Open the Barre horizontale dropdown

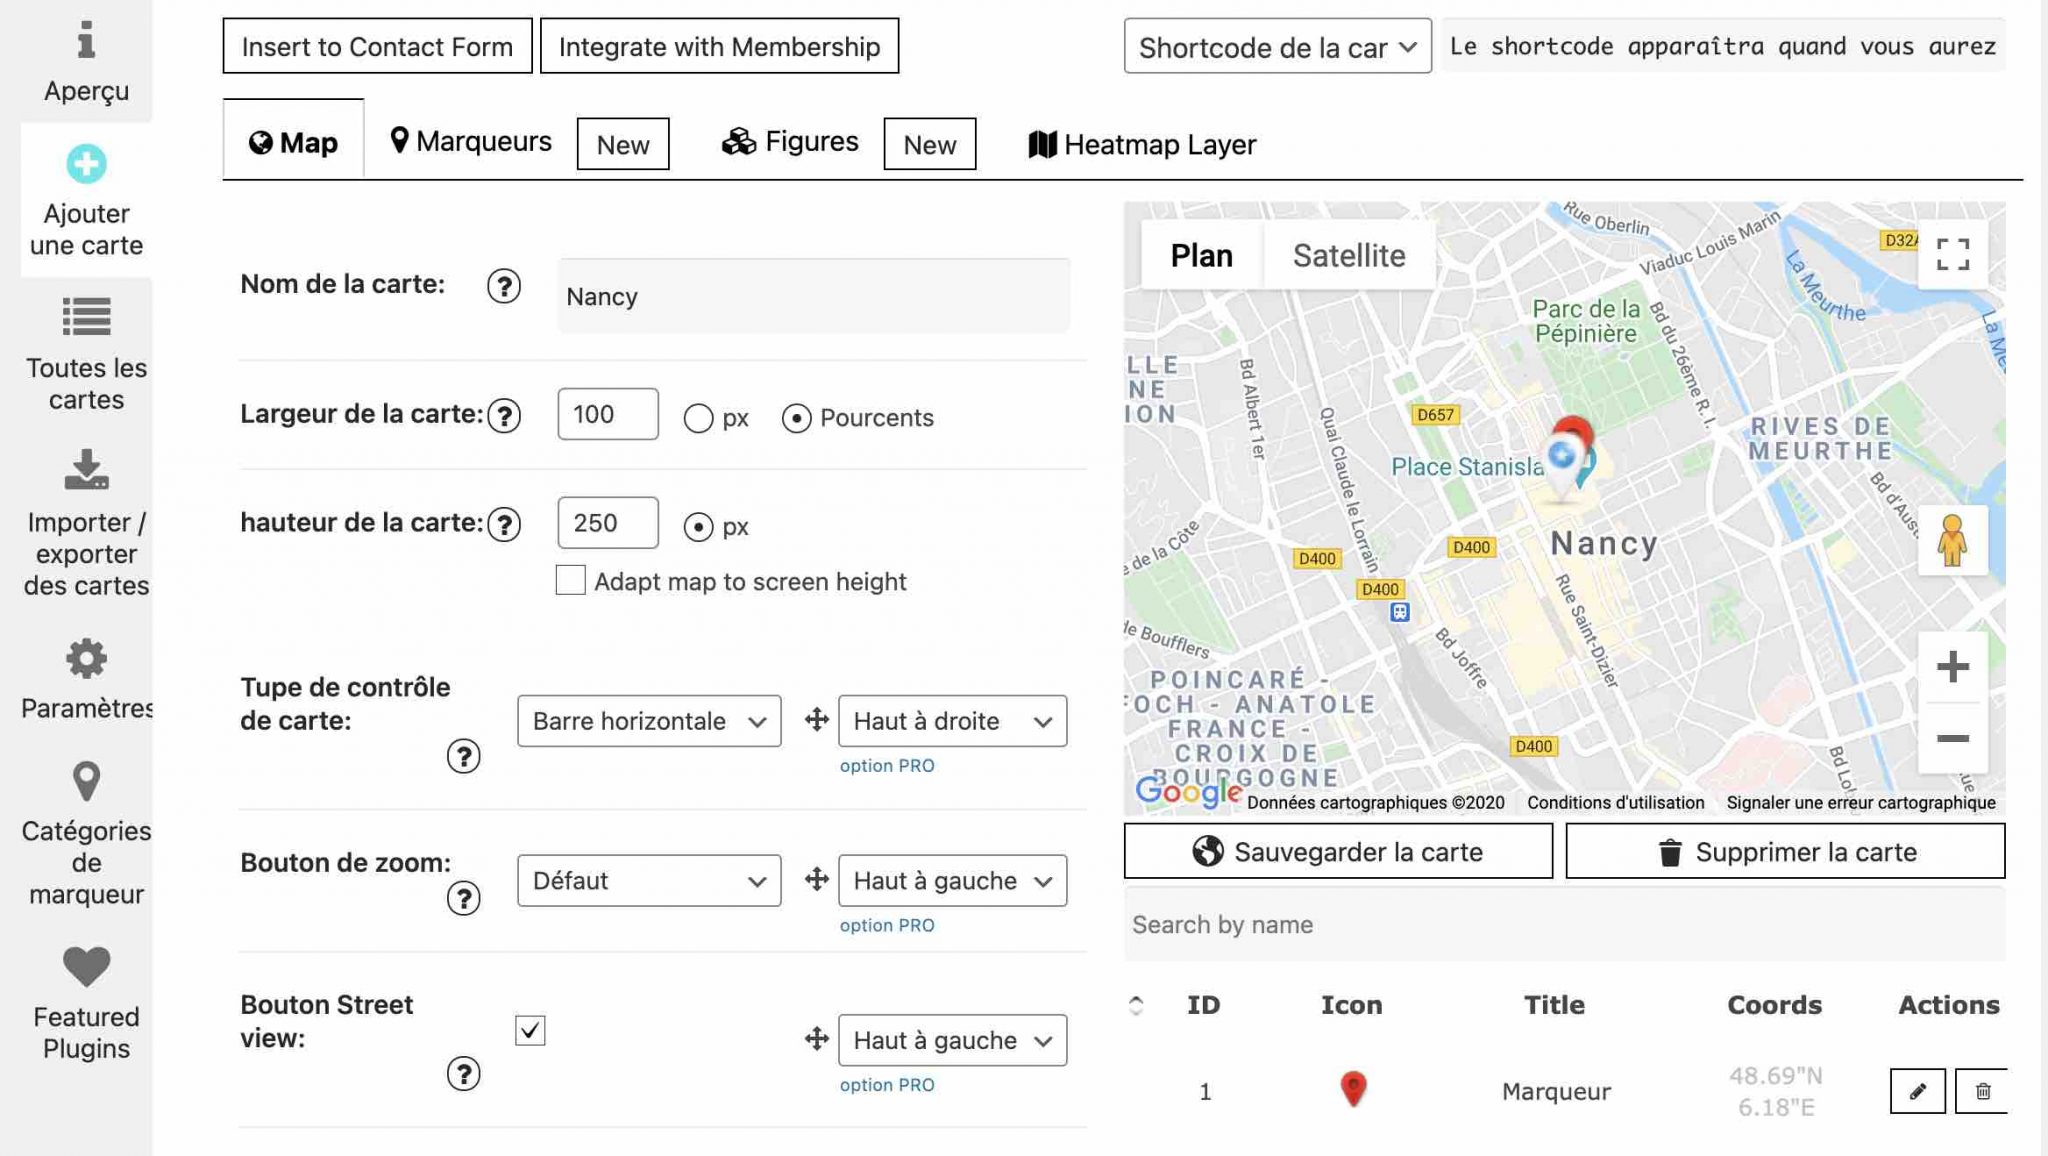[x=649, y=721]
